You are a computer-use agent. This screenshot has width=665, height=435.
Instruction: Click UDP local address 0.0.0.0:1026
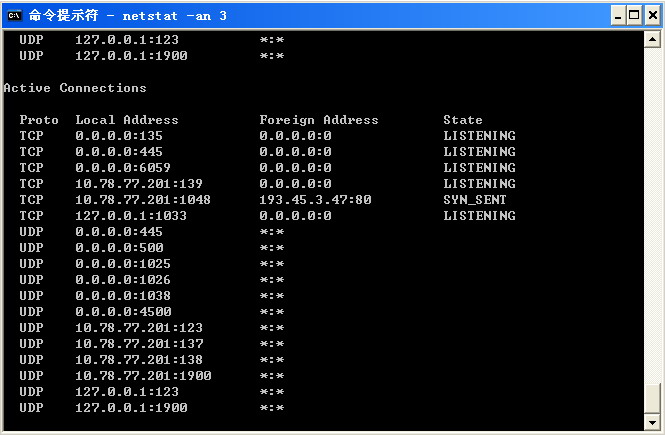click(123, 280)
